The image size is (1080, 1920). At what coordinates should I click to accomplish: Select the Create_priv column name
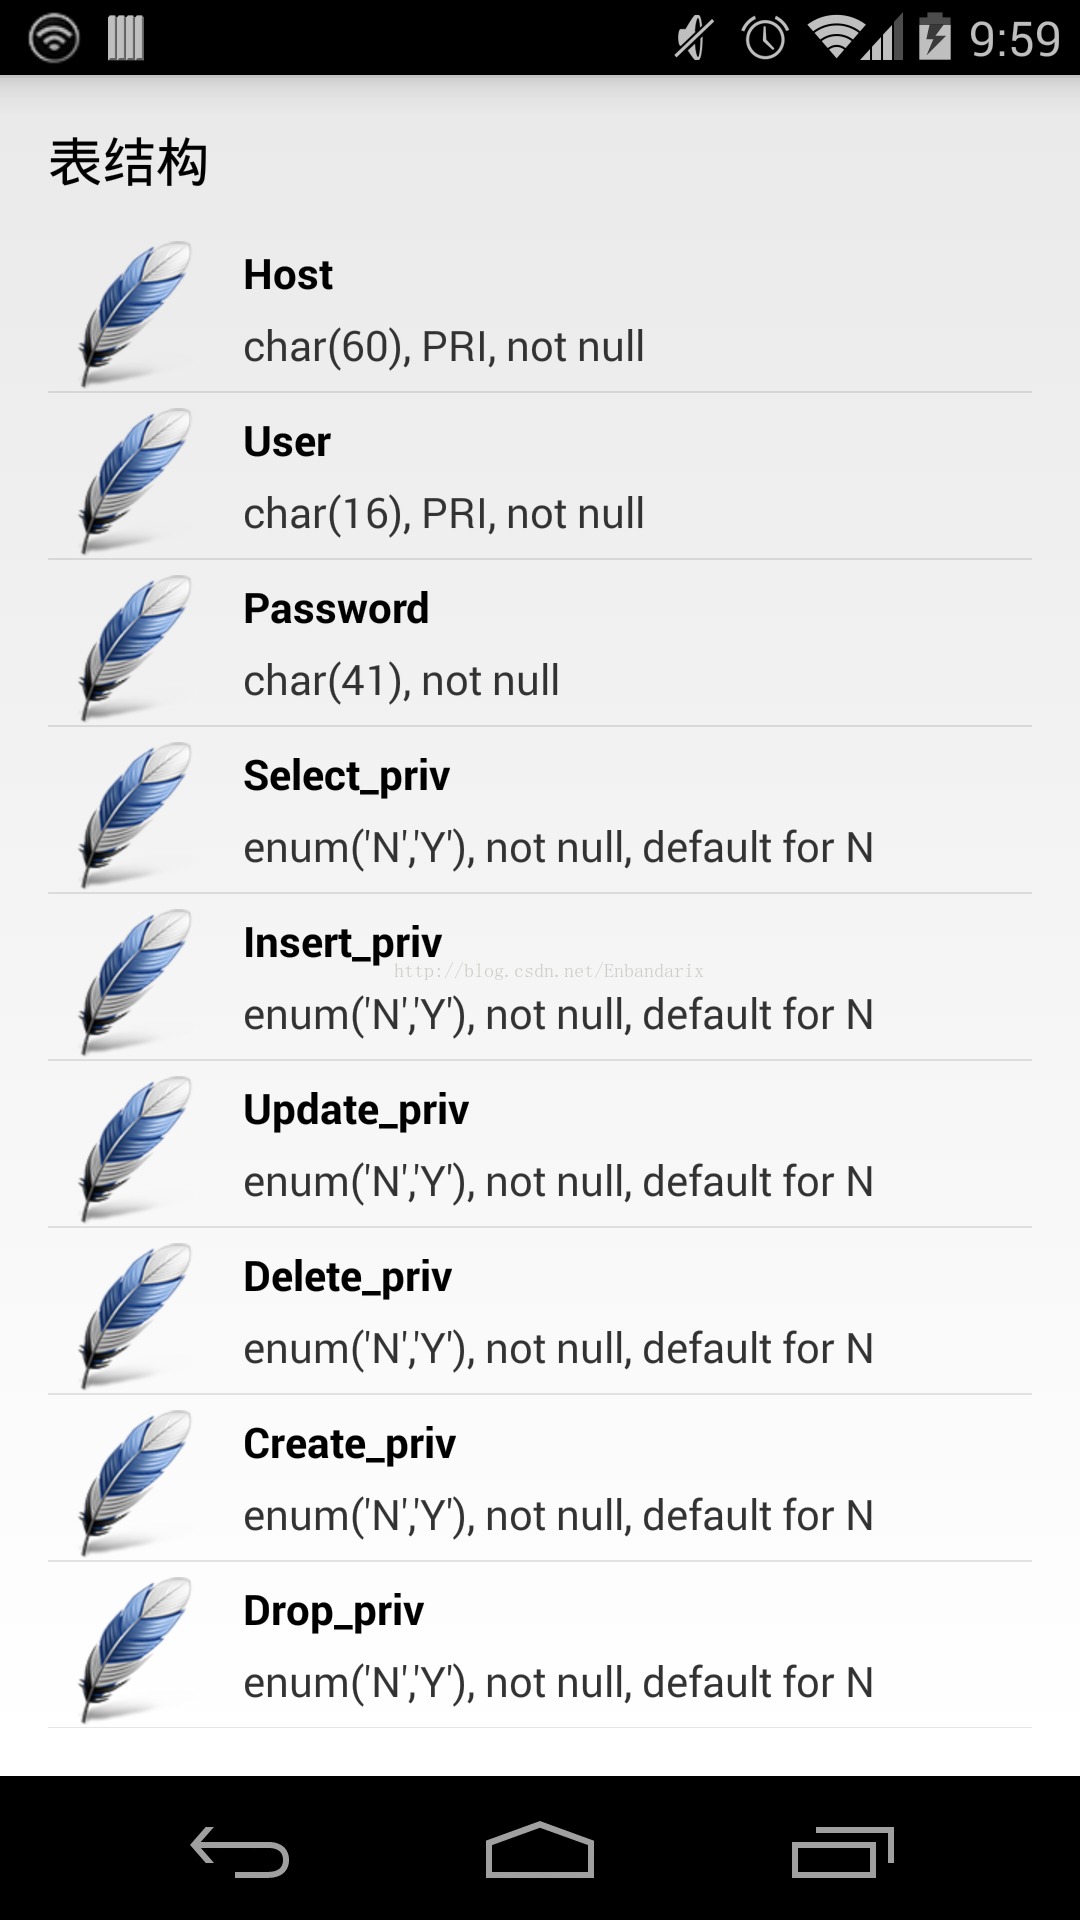350,1444
